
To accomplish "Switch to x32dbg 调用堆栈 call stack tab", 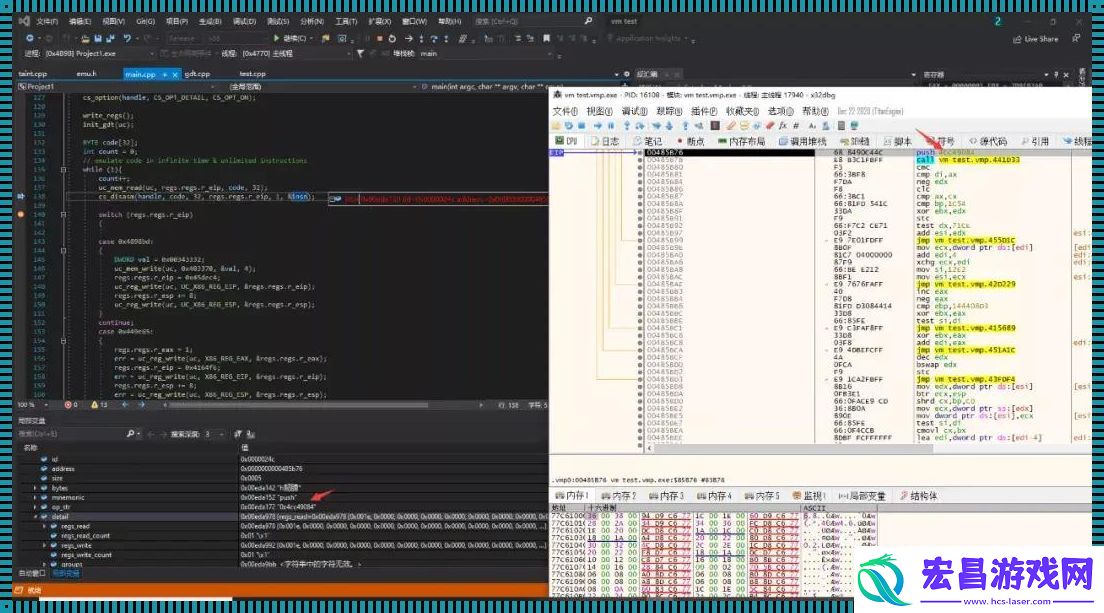I will 803,141.
